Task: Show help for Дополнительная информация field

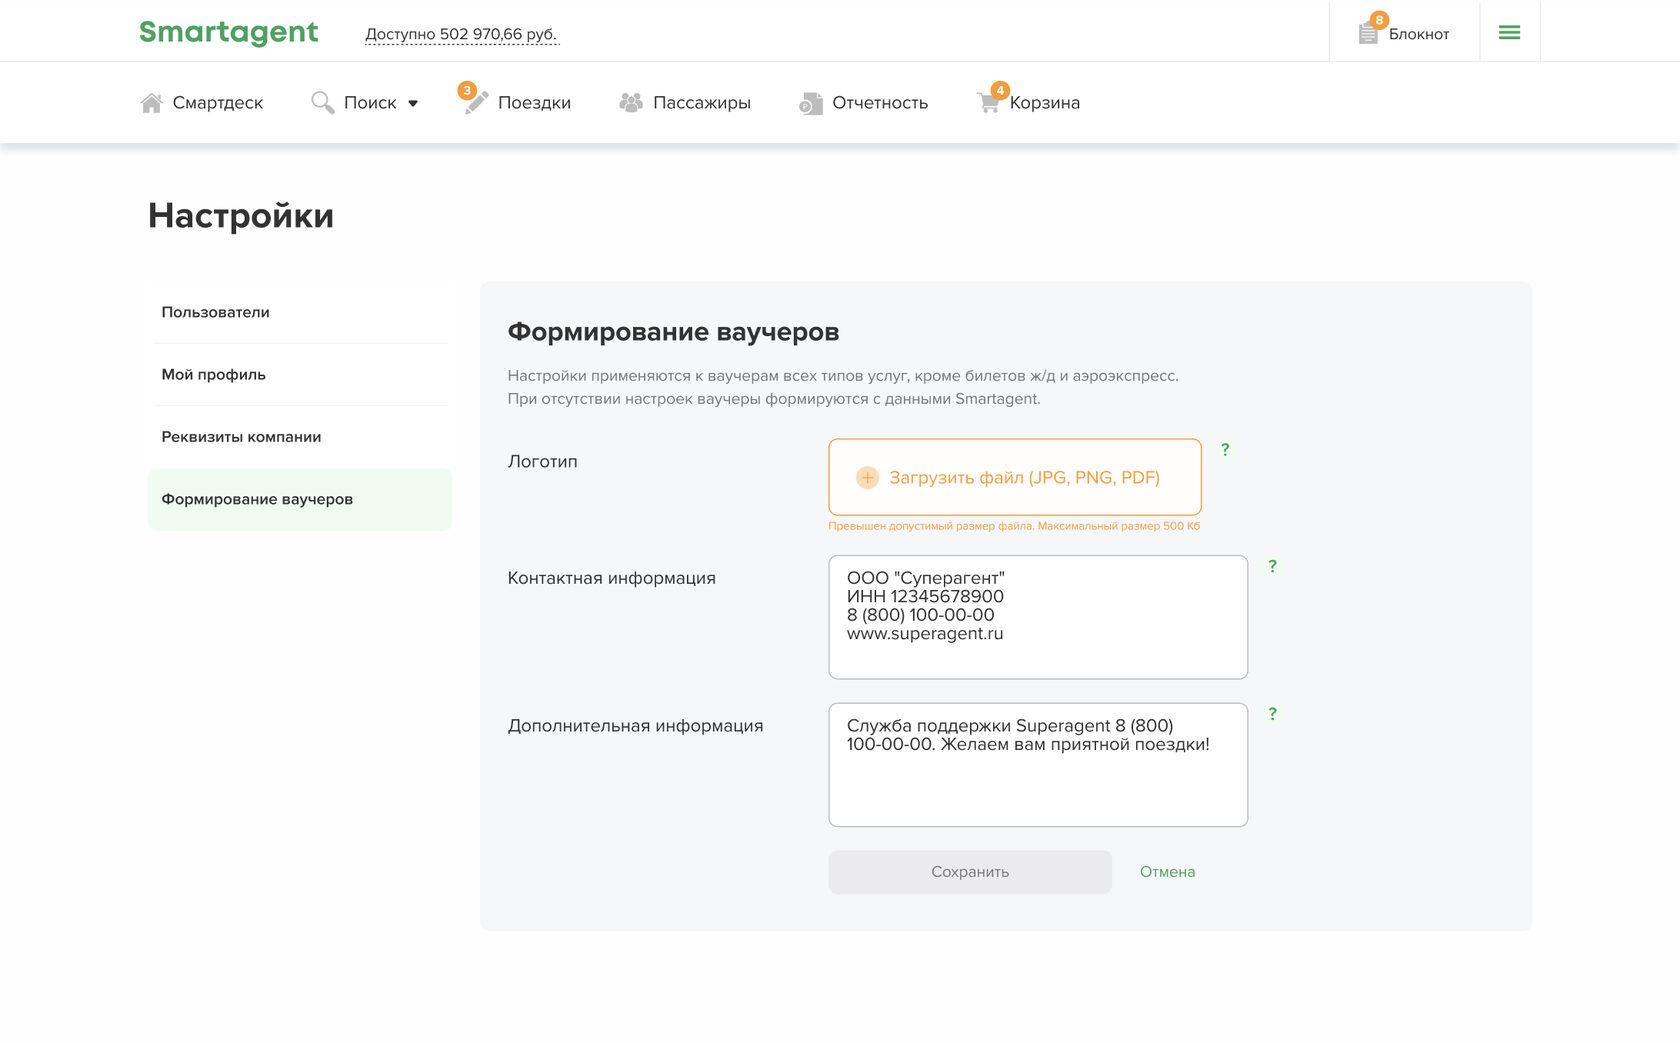Action: [1272, 714]
